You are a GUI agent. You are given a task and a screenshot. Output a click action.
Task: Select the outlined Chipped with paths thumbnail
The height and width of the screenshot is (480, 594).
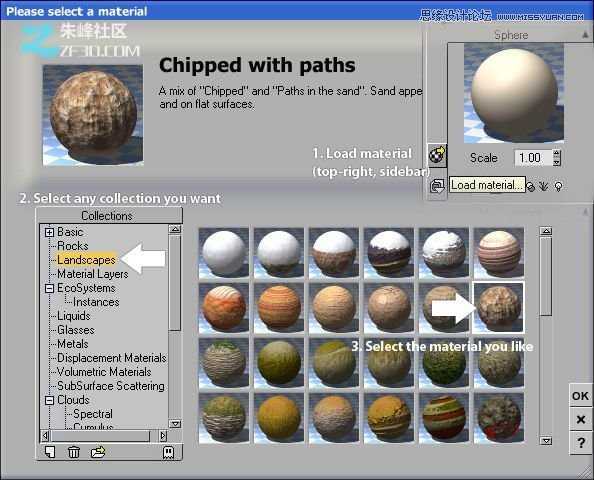(x=499, y=308)
